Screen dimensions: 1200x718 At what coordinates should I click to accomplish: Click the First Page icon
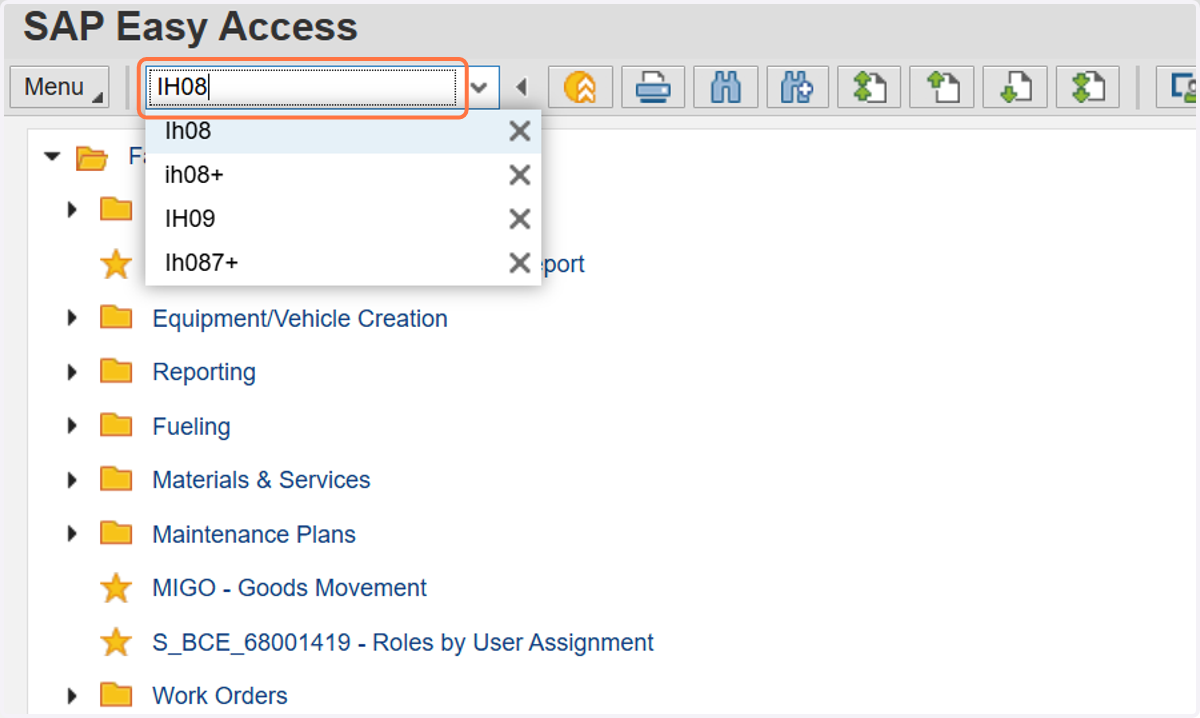(870, 88)
